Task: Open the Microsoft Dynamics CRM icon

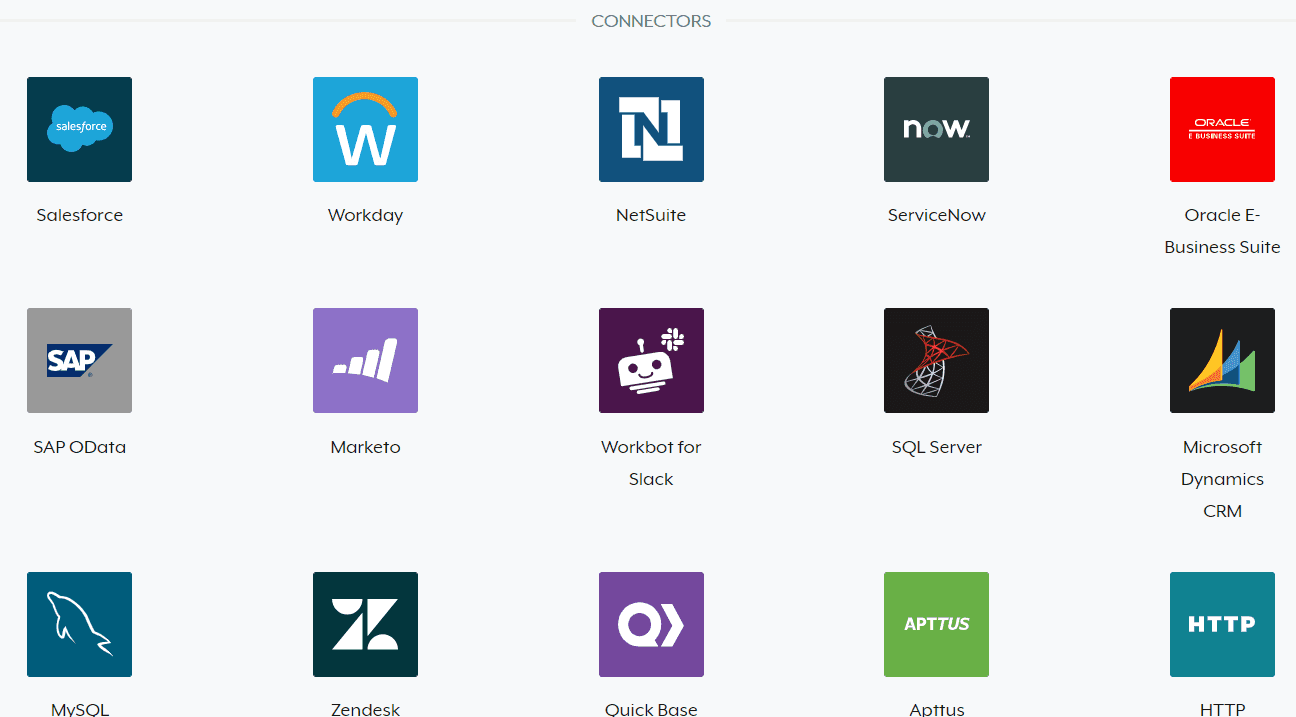Action: pos(1222,360)
